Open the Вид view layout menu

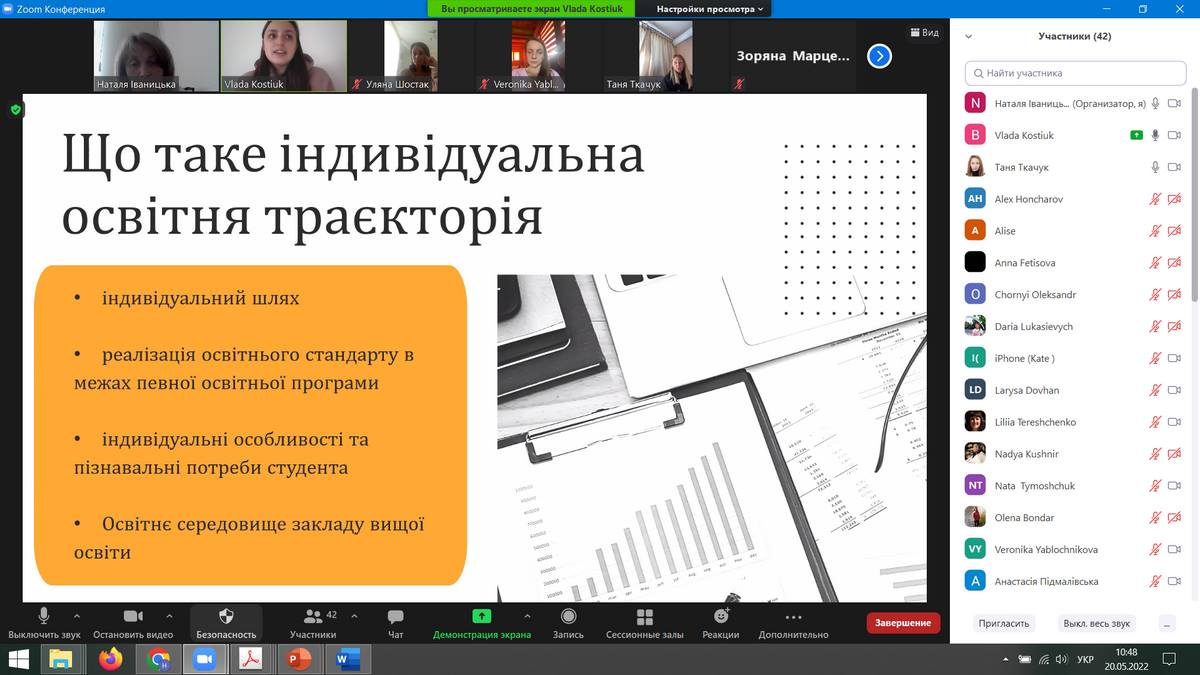coord(924,33)
